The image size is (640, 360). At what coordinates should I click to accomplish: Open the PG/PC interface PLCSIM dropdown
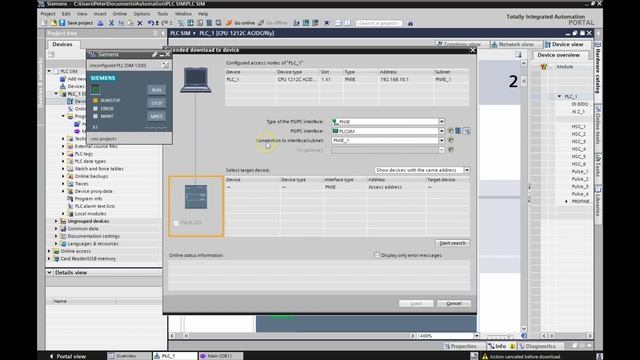[x=441, y=131]
